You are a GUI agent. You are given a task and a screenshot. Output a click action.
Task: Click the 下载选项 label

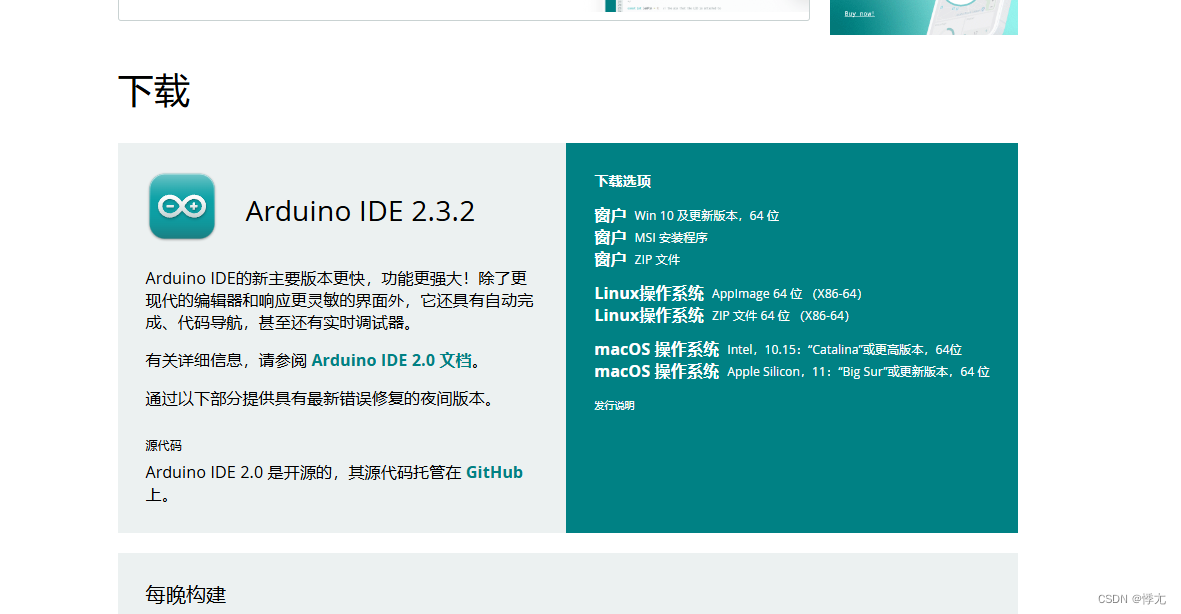tap(622, 181)
